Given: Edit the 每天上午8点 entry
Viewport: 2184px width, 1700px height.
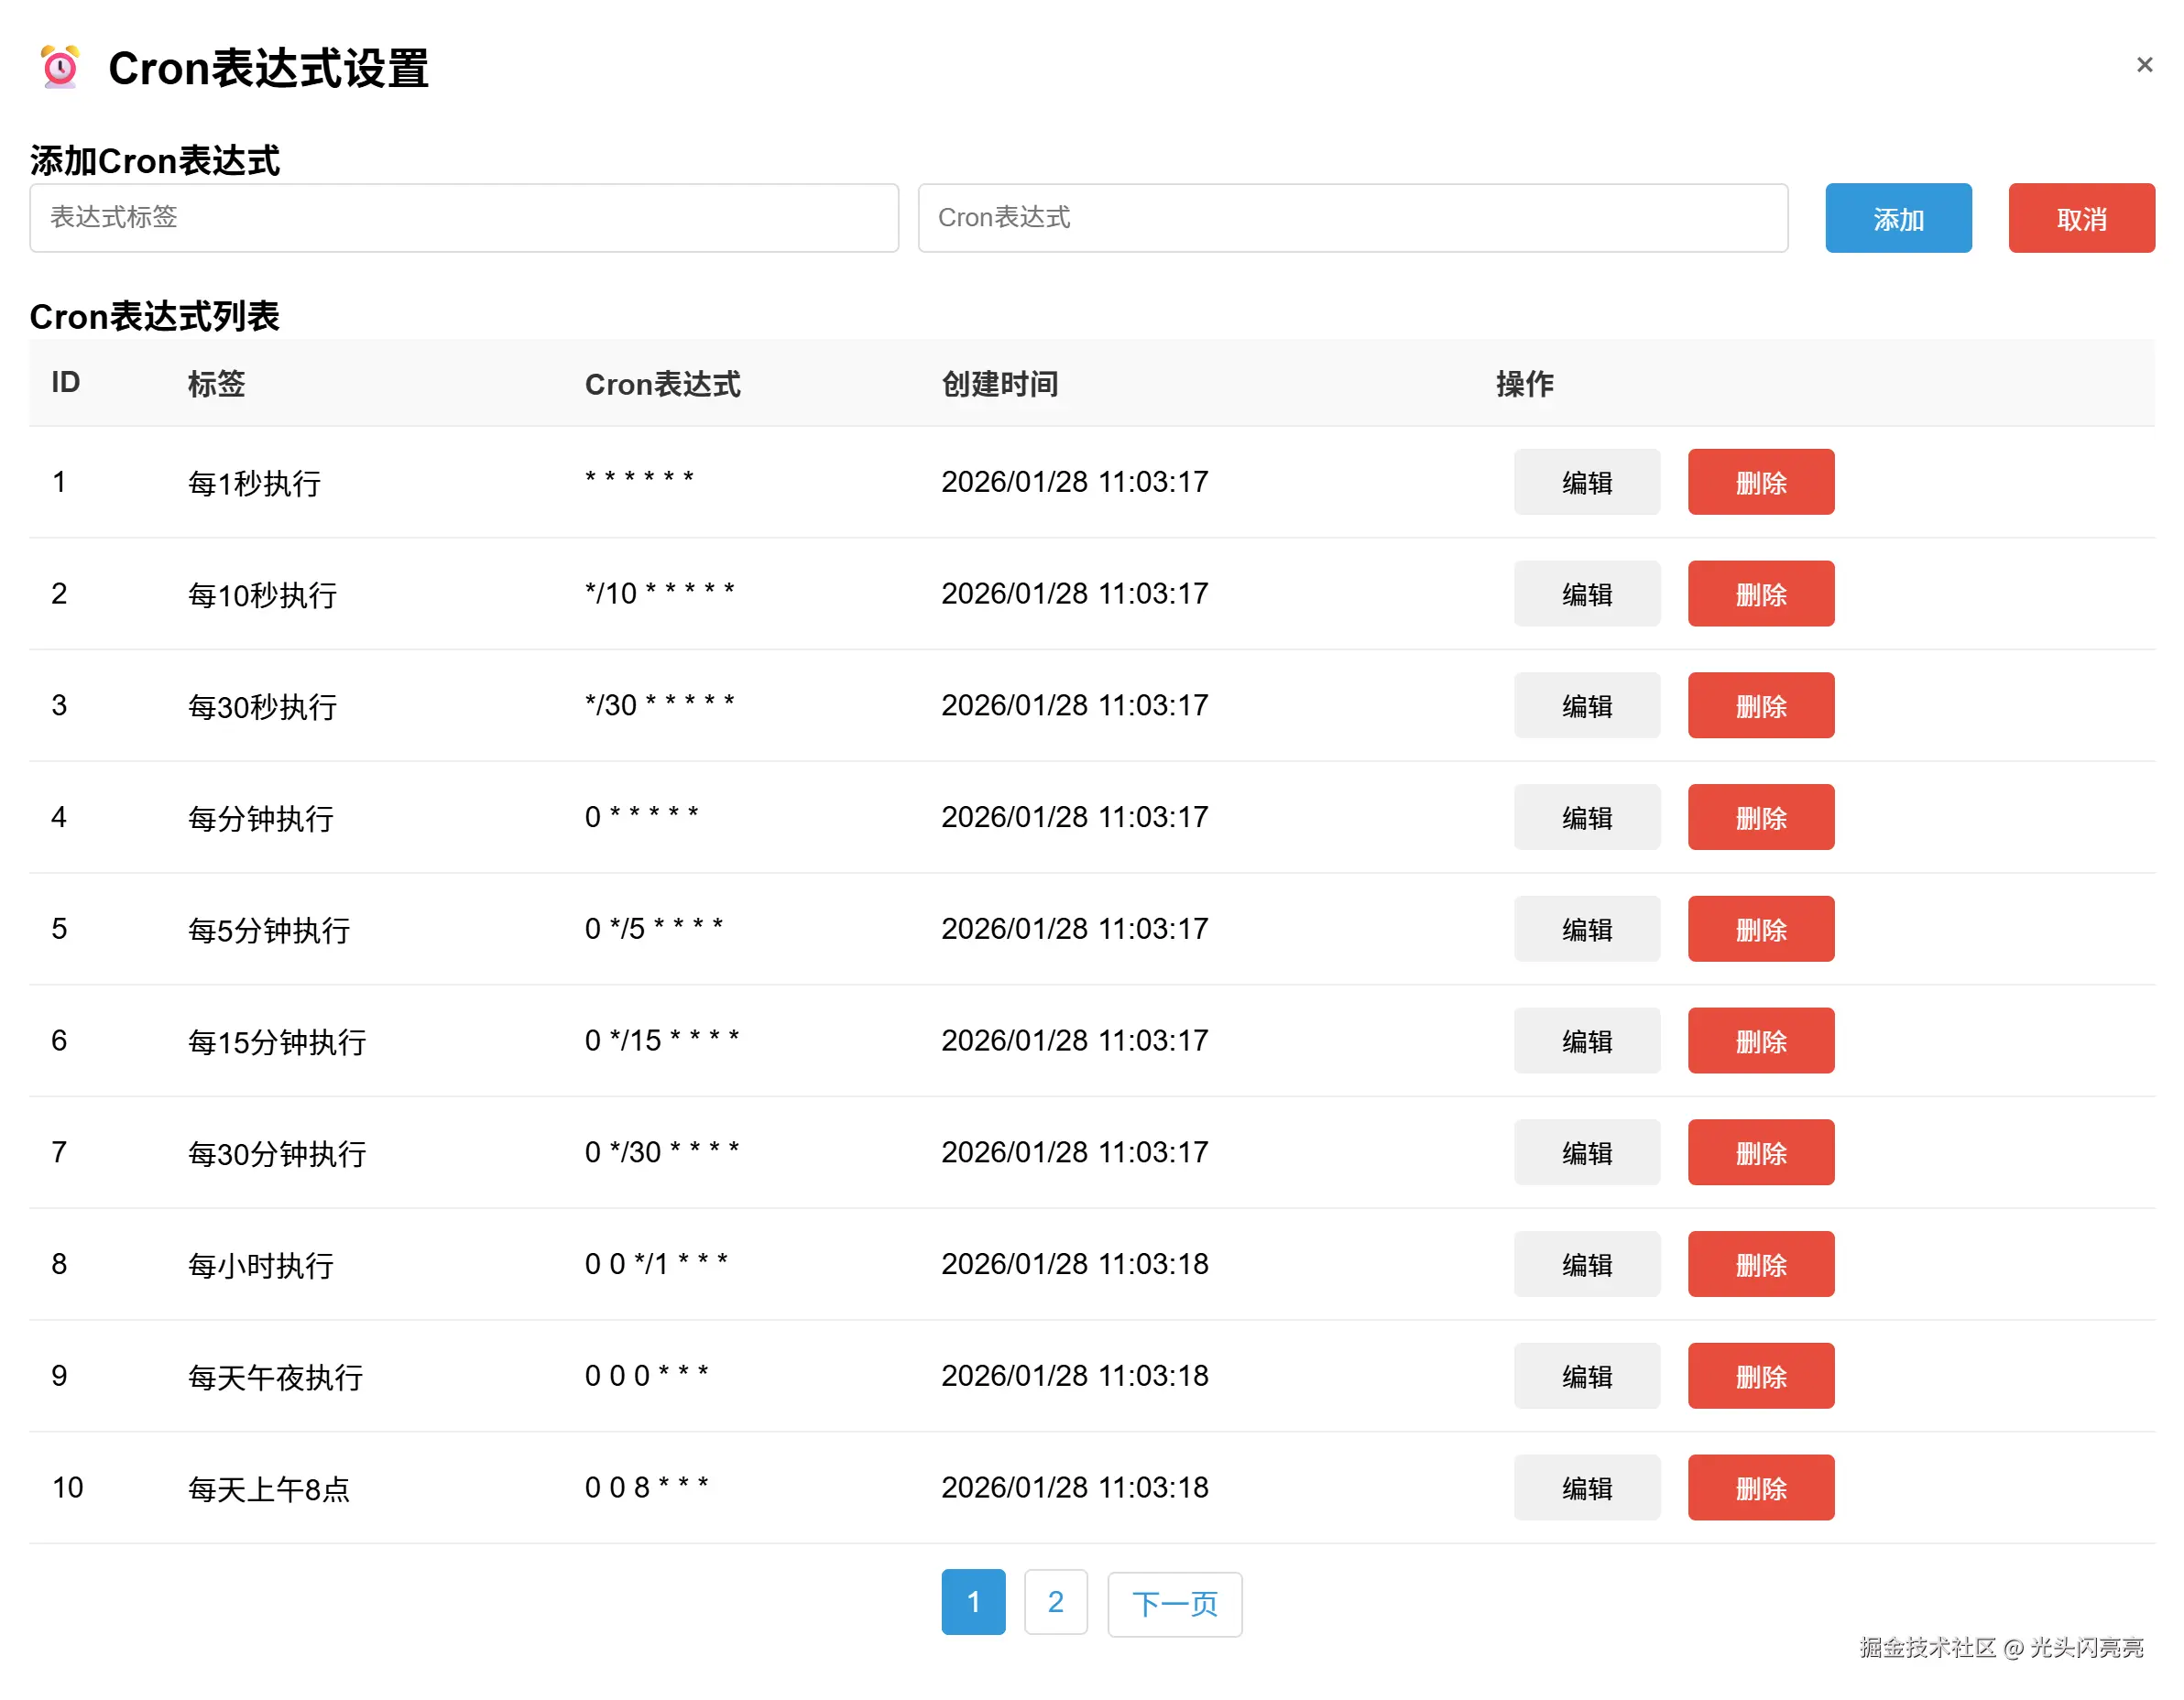Looking at the screenshot, I should tap(1586, 1488).
